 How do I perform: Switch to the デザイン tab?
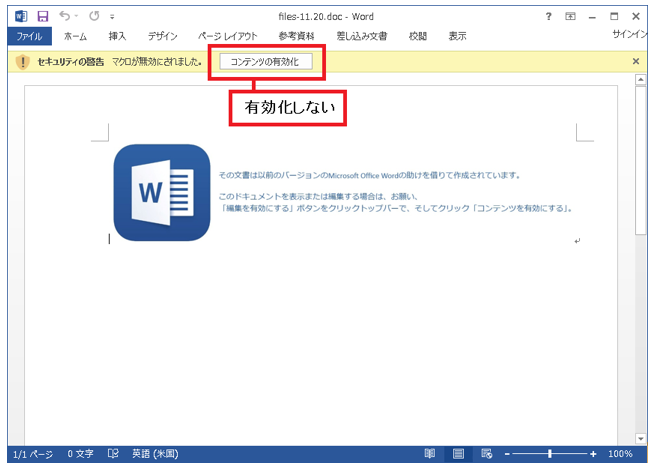click(x=162, y=36)
